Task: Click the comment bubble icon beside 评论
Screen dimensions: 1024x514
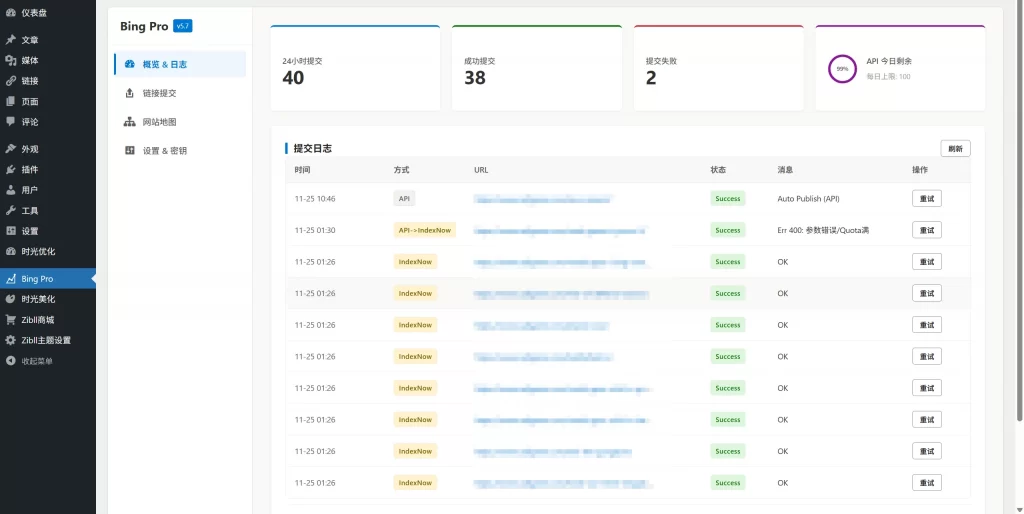Action: coord(10,122)
